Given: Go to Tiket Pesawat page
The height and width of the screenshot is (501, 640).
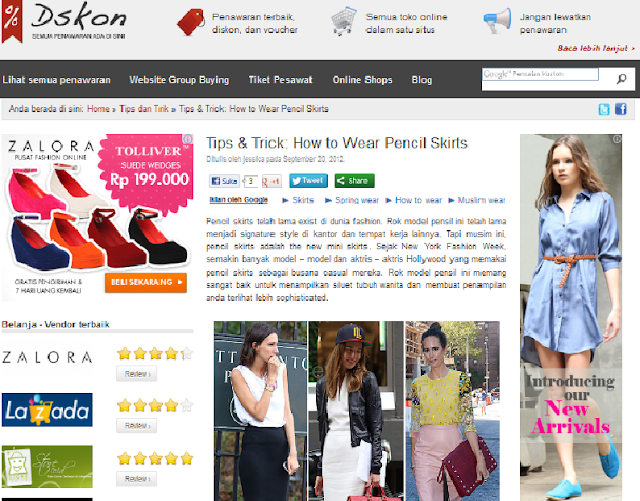Looking at the screenshot, I should point(280,80).
